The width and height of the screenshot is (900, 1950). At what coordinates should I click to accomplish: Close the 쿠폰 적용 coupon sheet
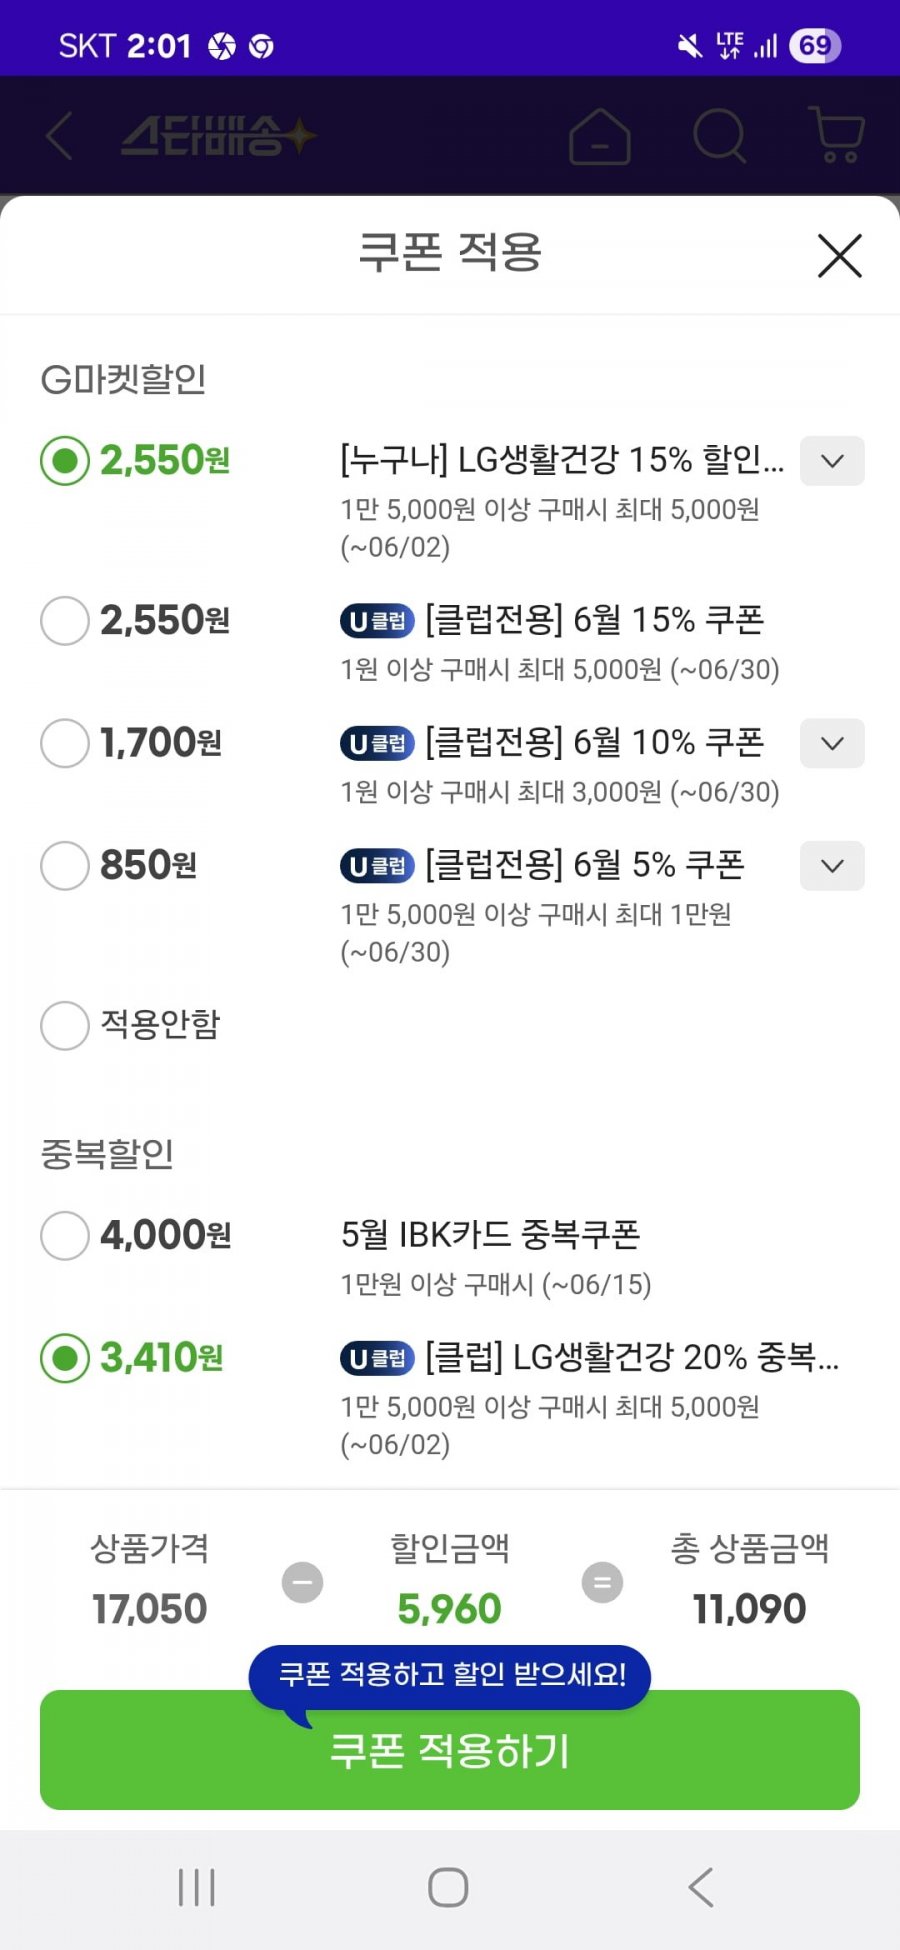[x=839, y=255]
